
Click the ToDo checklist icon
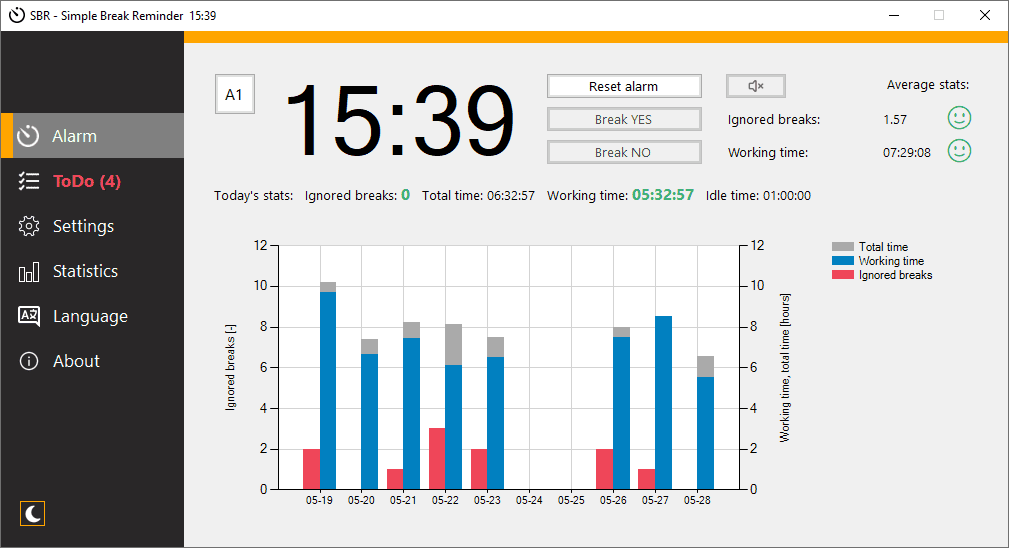[29, 181]
